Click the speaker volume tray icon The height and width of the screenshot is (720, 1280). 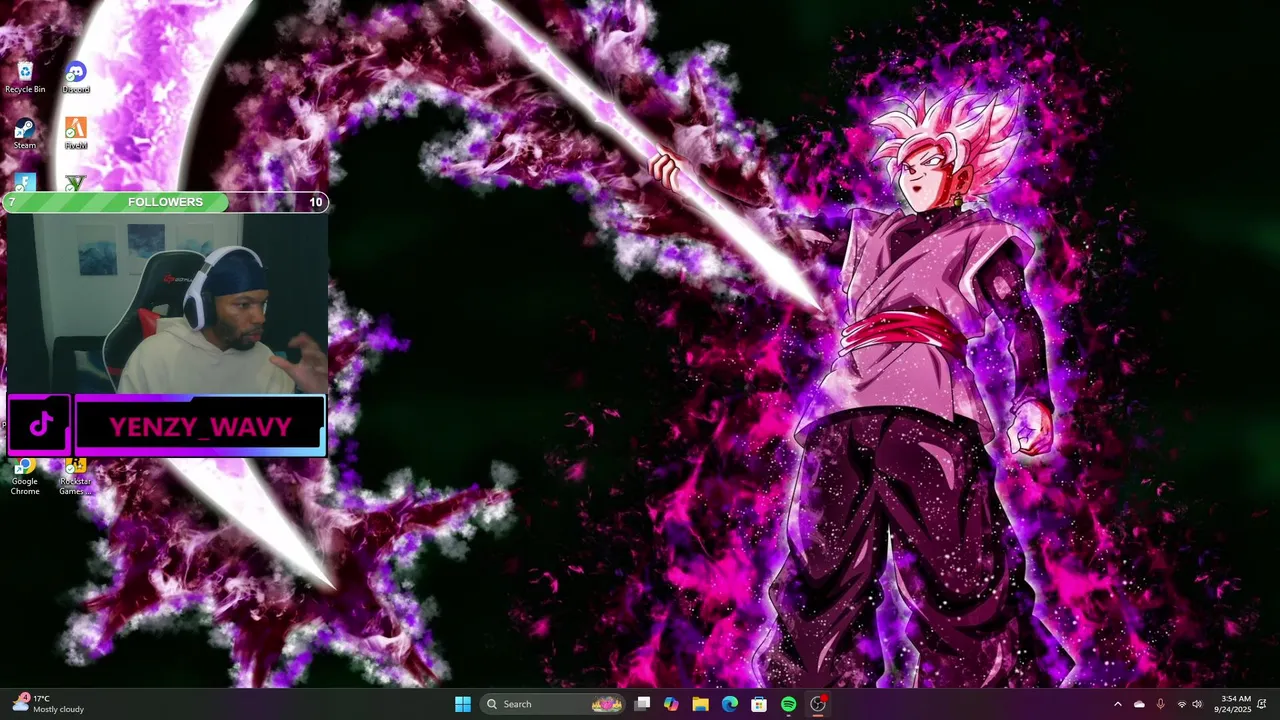1197,704
